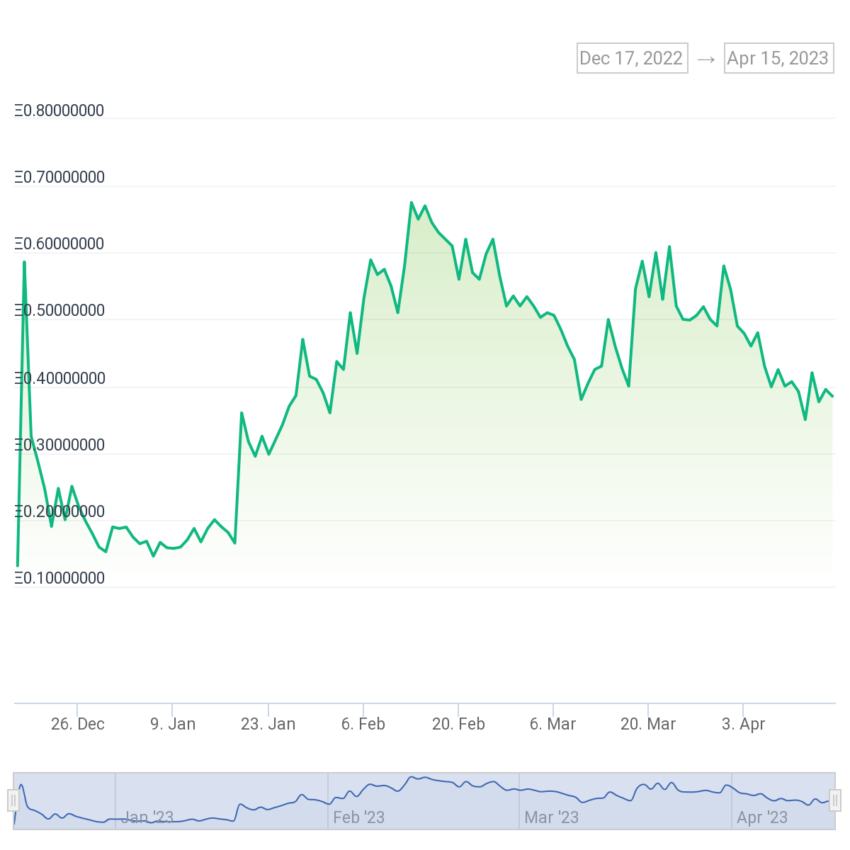The width and height of the screenshot is (850, 850).
Task: Click the arrow between the date fields
Action: pos(706,59)
